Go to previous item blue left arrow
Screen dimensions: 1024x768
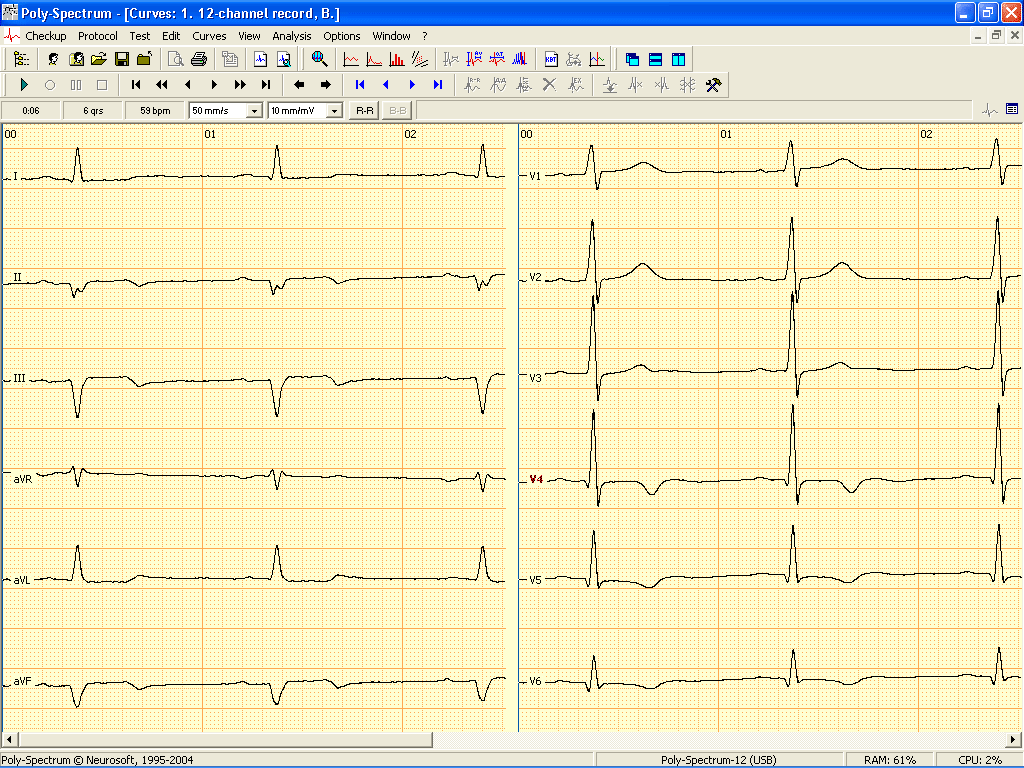click(386, 85)
